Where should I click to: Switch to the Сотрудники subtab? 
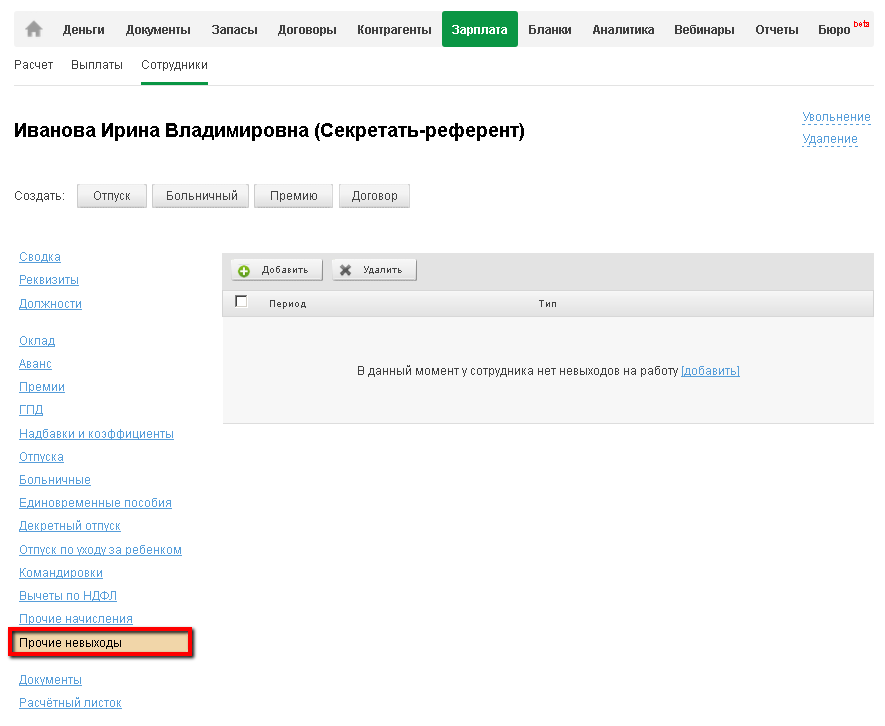(174, 65)
